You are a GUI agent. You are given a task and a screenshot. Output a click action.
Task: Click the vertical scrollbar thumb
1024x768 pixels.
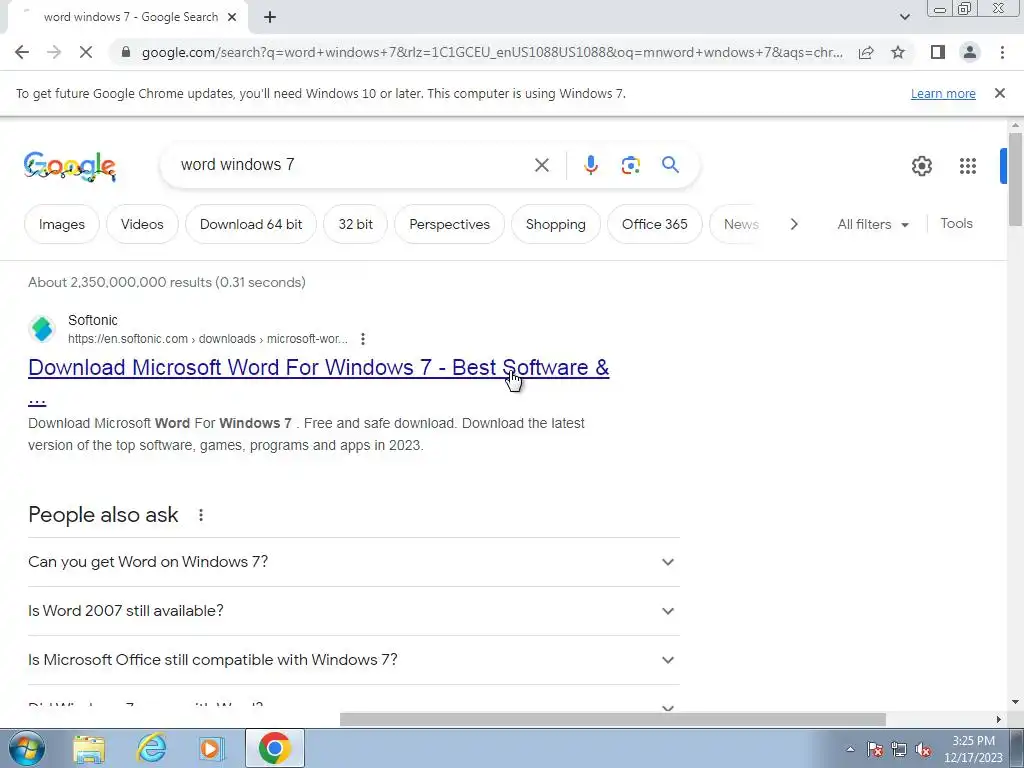click(x=1015, y=180)
